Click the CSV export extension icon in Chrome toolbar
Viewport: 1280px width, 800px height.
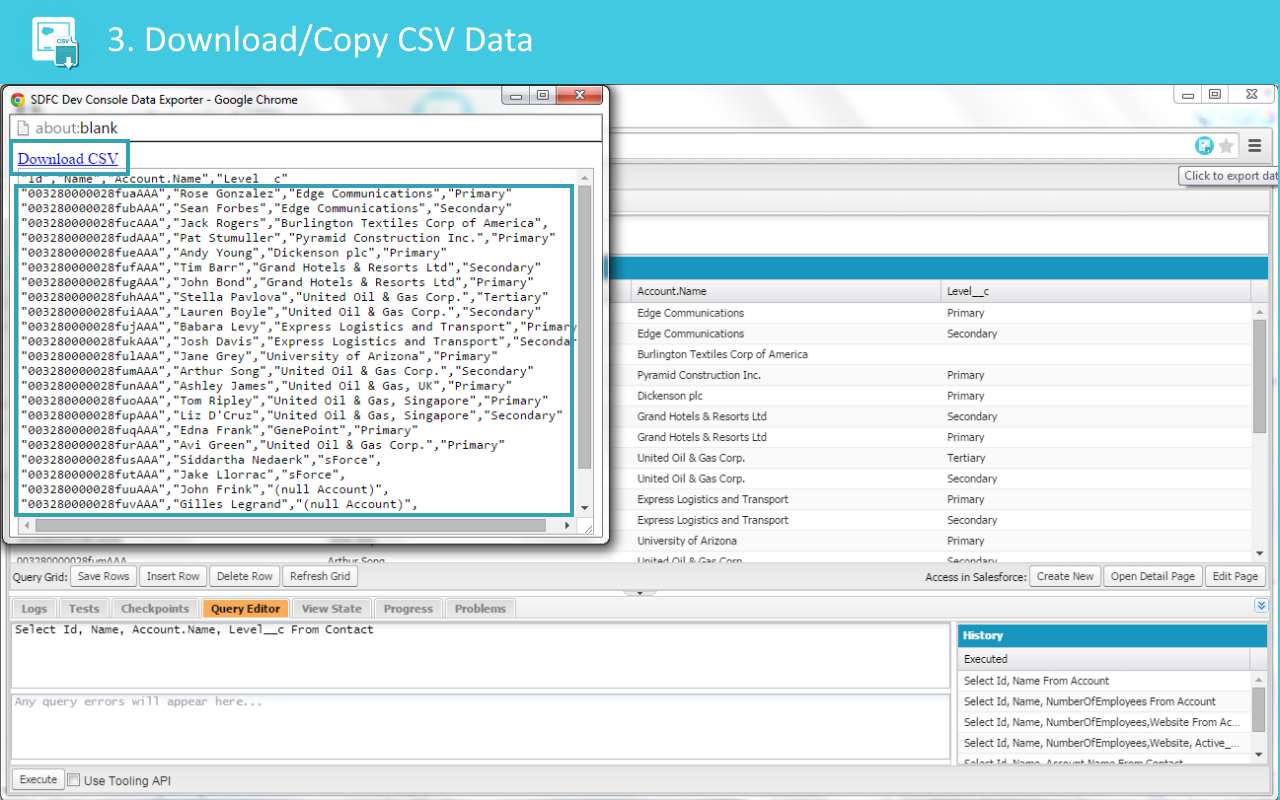pos(1204,146)
